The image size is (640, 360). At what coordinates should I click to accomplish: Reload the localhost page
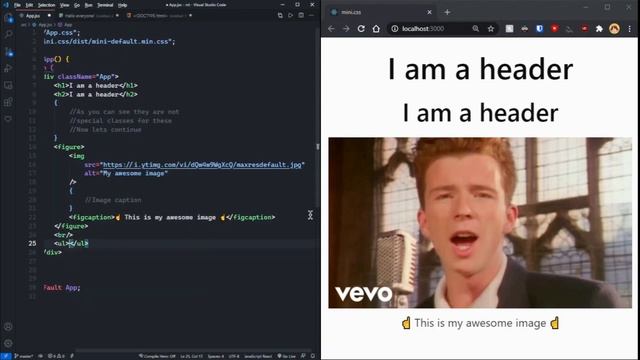(361, 29)
